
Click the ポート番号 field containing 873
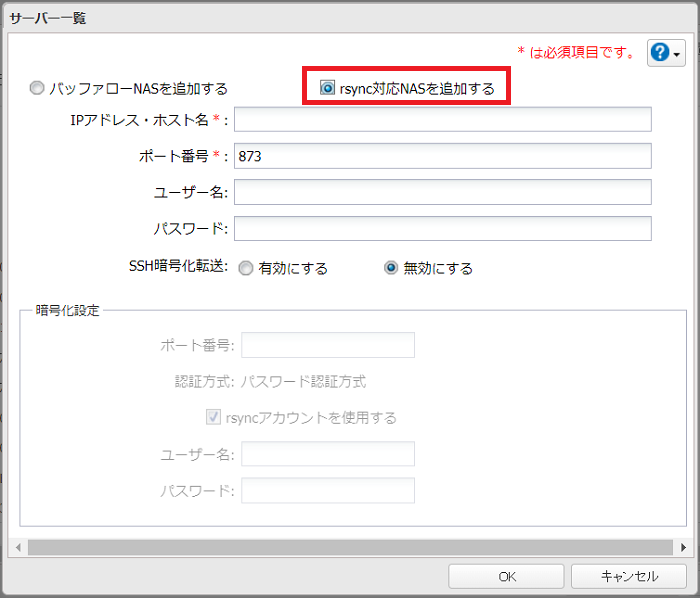pyautogui.click(x=442, y=156)
